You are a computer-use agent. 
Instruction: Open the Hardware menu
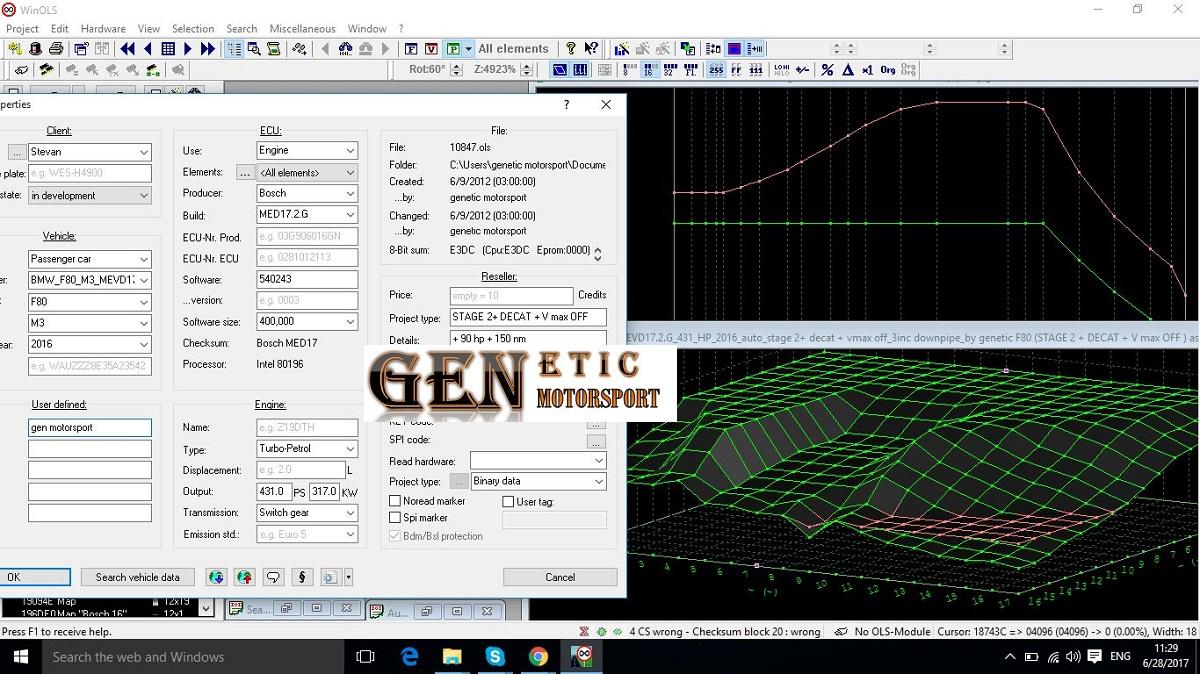tap(103, 29)
